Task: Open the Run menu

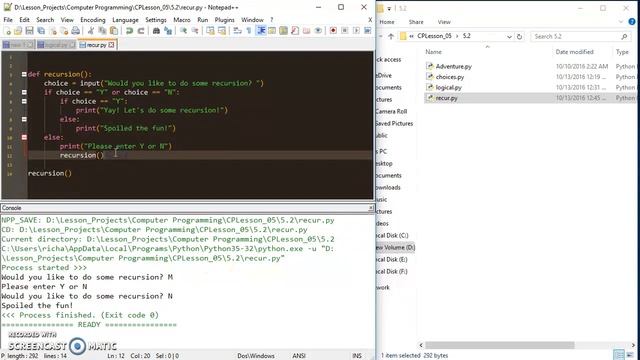Action: [202, 20]
